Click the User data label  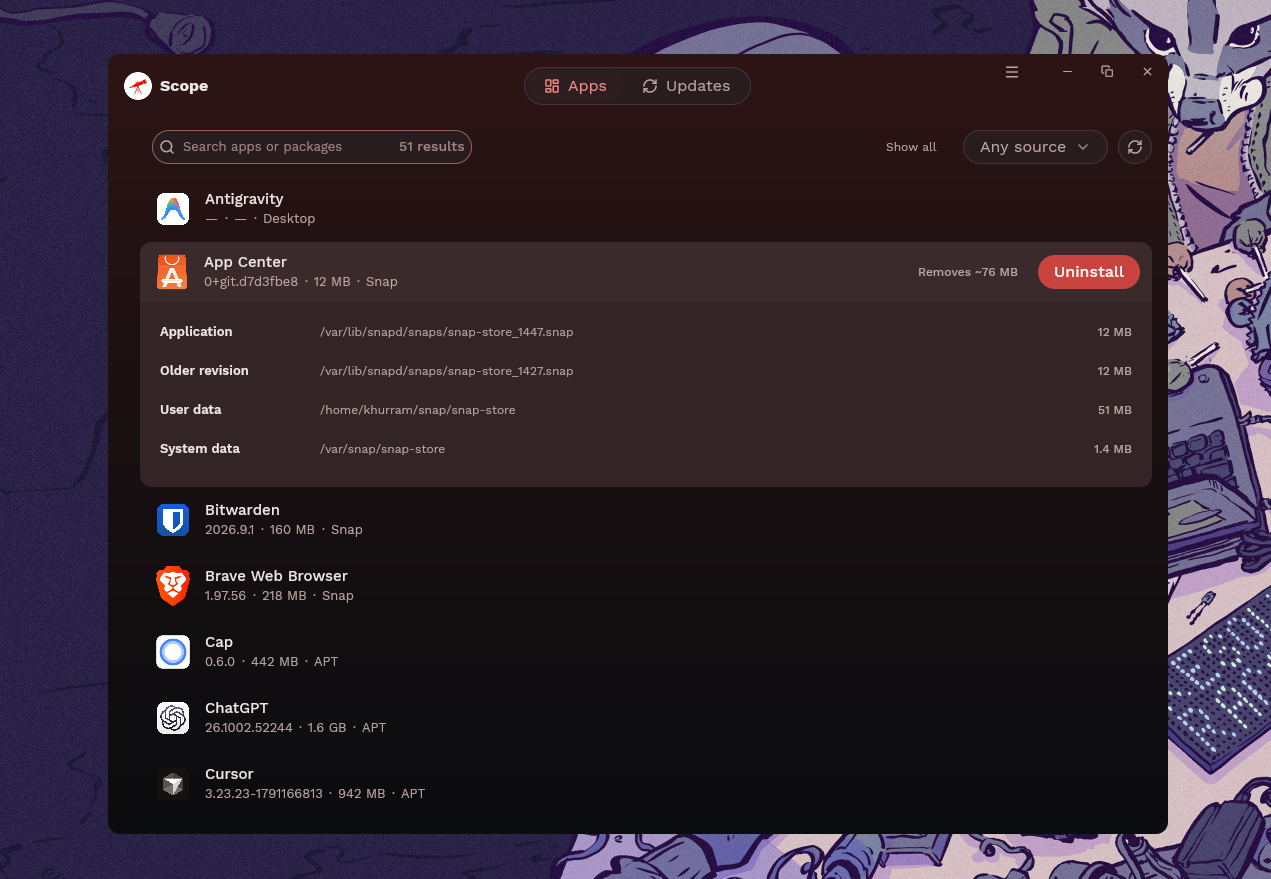click(x=191, y=410)
